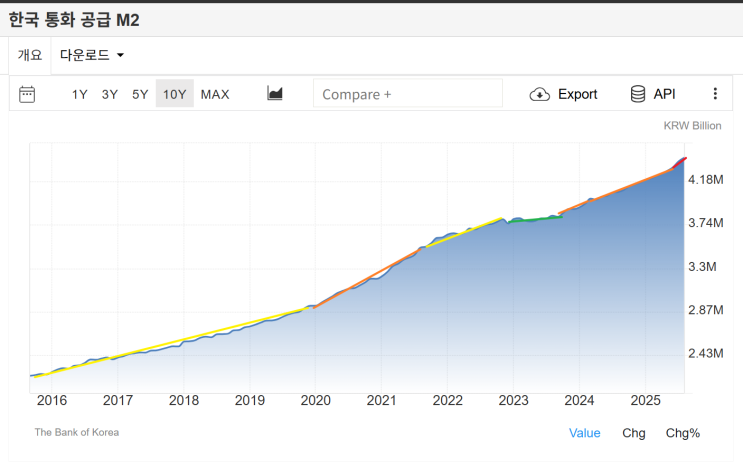Click the 3.3M y-axis label
743x469 pixels.
[702, 267]
